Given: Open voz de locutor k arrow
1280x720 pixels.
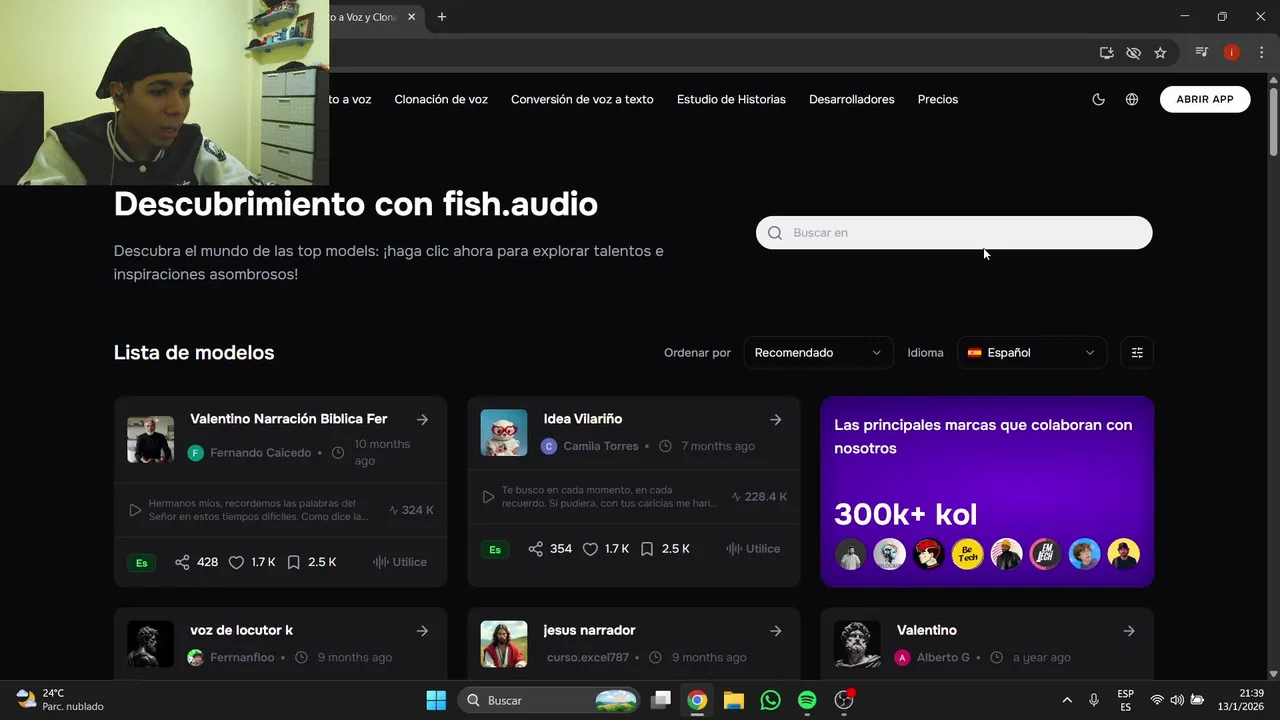Looking at the screenshot, I should (x=422, y=631).
